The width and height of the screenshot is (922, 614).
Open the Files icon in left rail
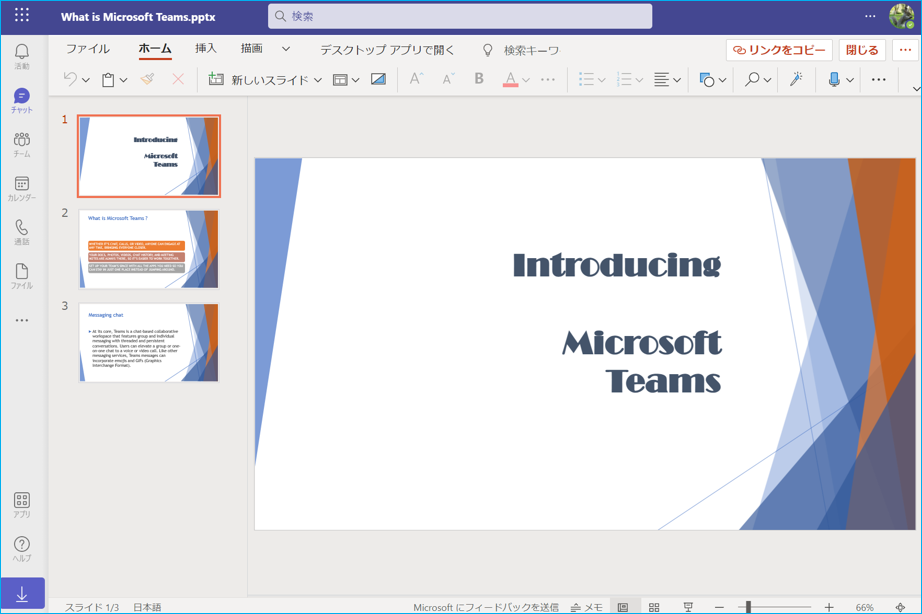[21, 275]
